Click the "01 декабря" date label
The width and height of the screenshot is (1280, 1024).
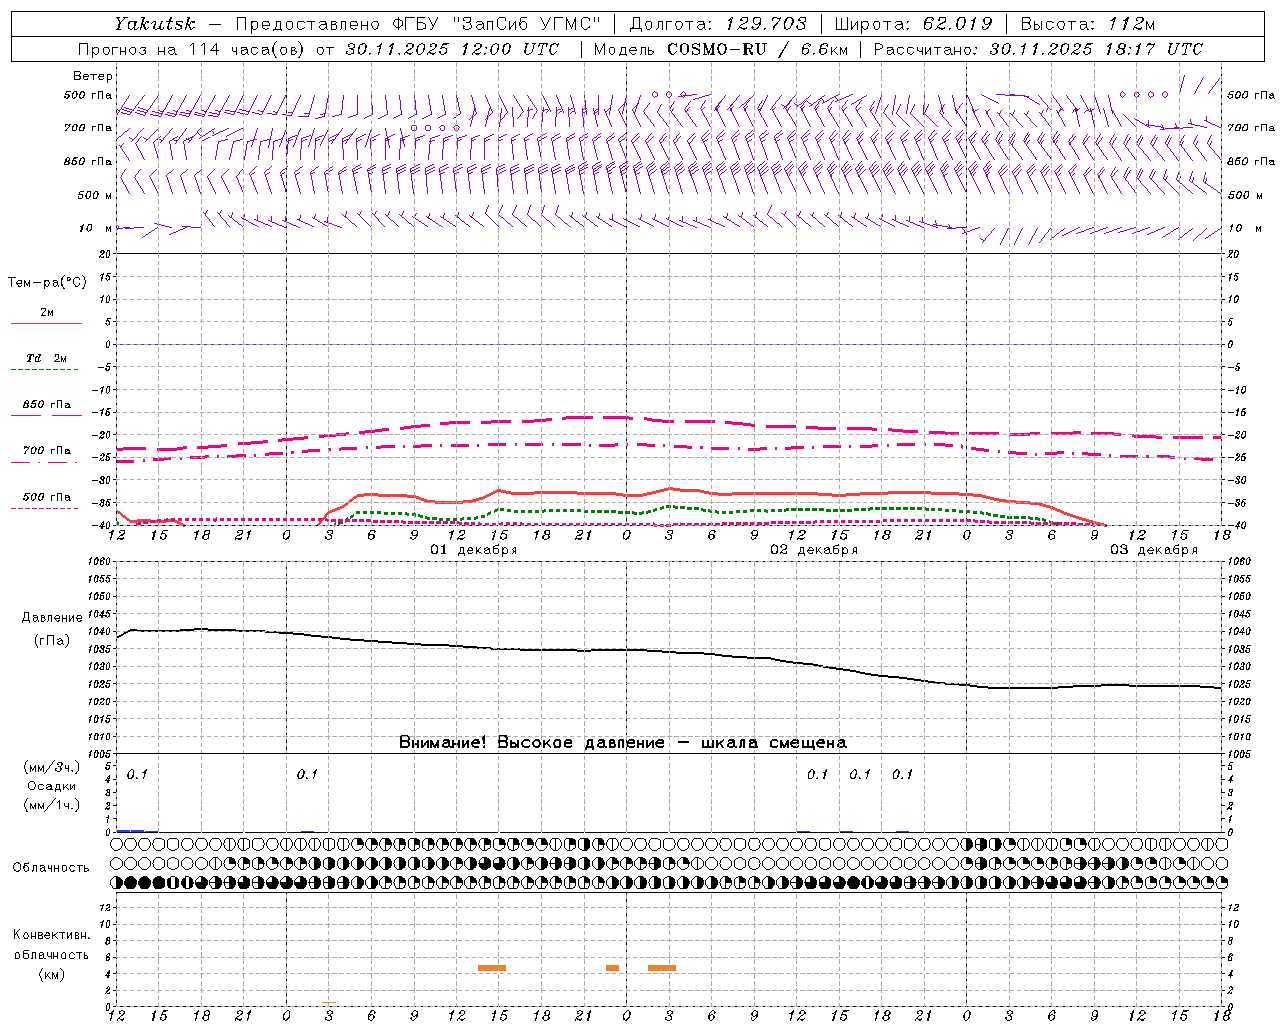474,550
